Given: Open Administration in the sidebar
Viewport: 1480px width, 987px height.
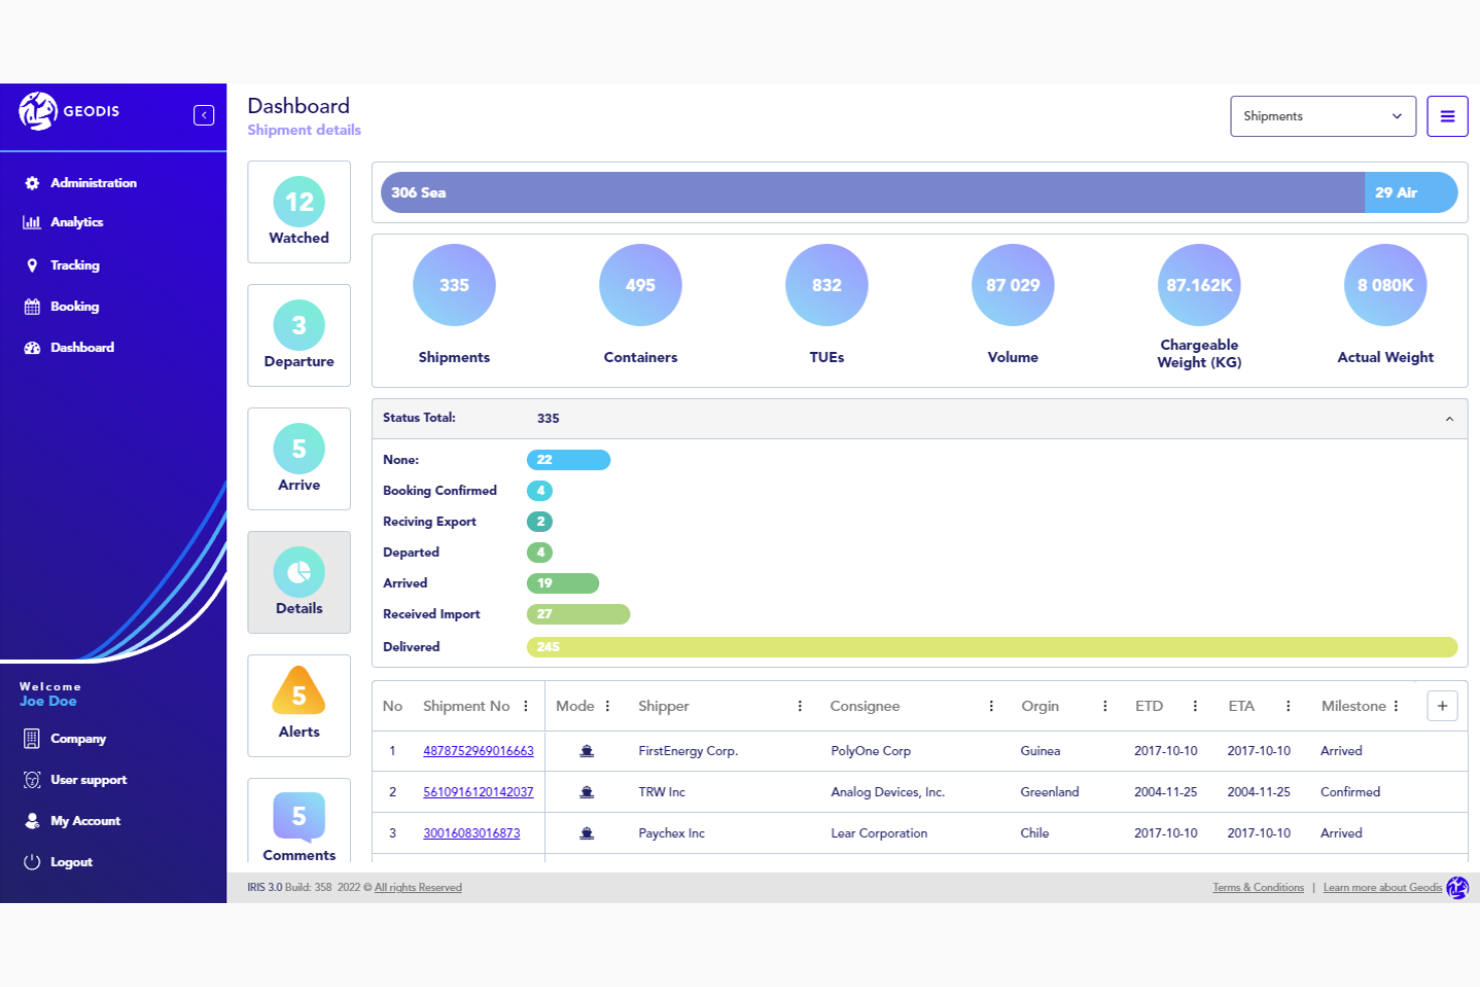Looking at the screenshot, I should click(x=93, y=183).
